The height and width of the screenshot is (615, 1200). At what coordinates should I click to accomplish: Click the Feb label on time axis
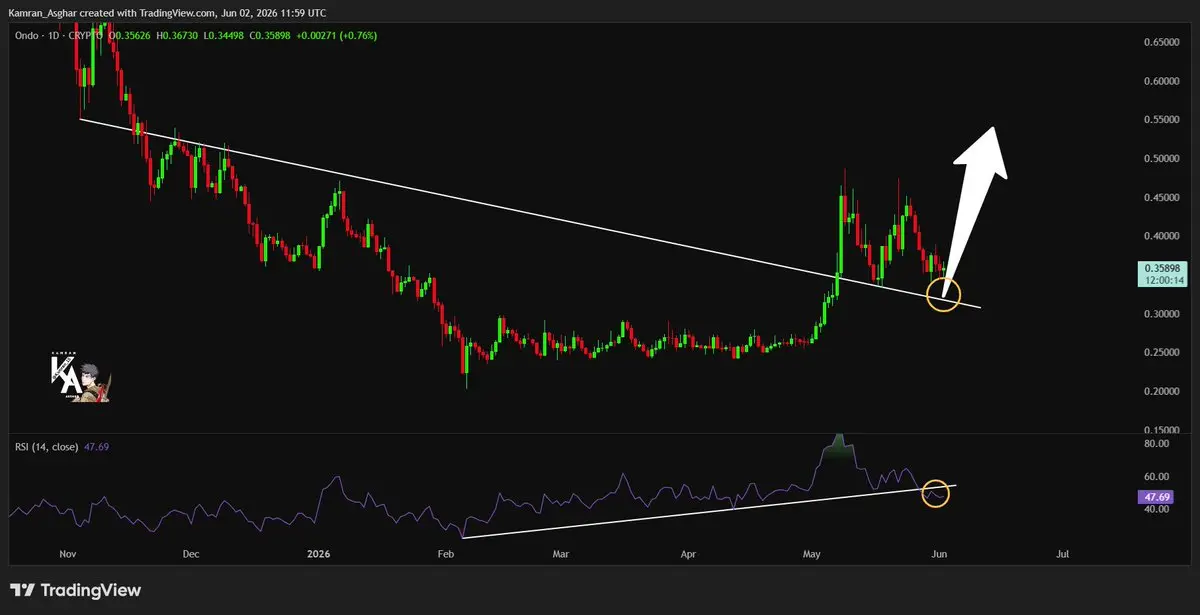(x=446, y=554)
